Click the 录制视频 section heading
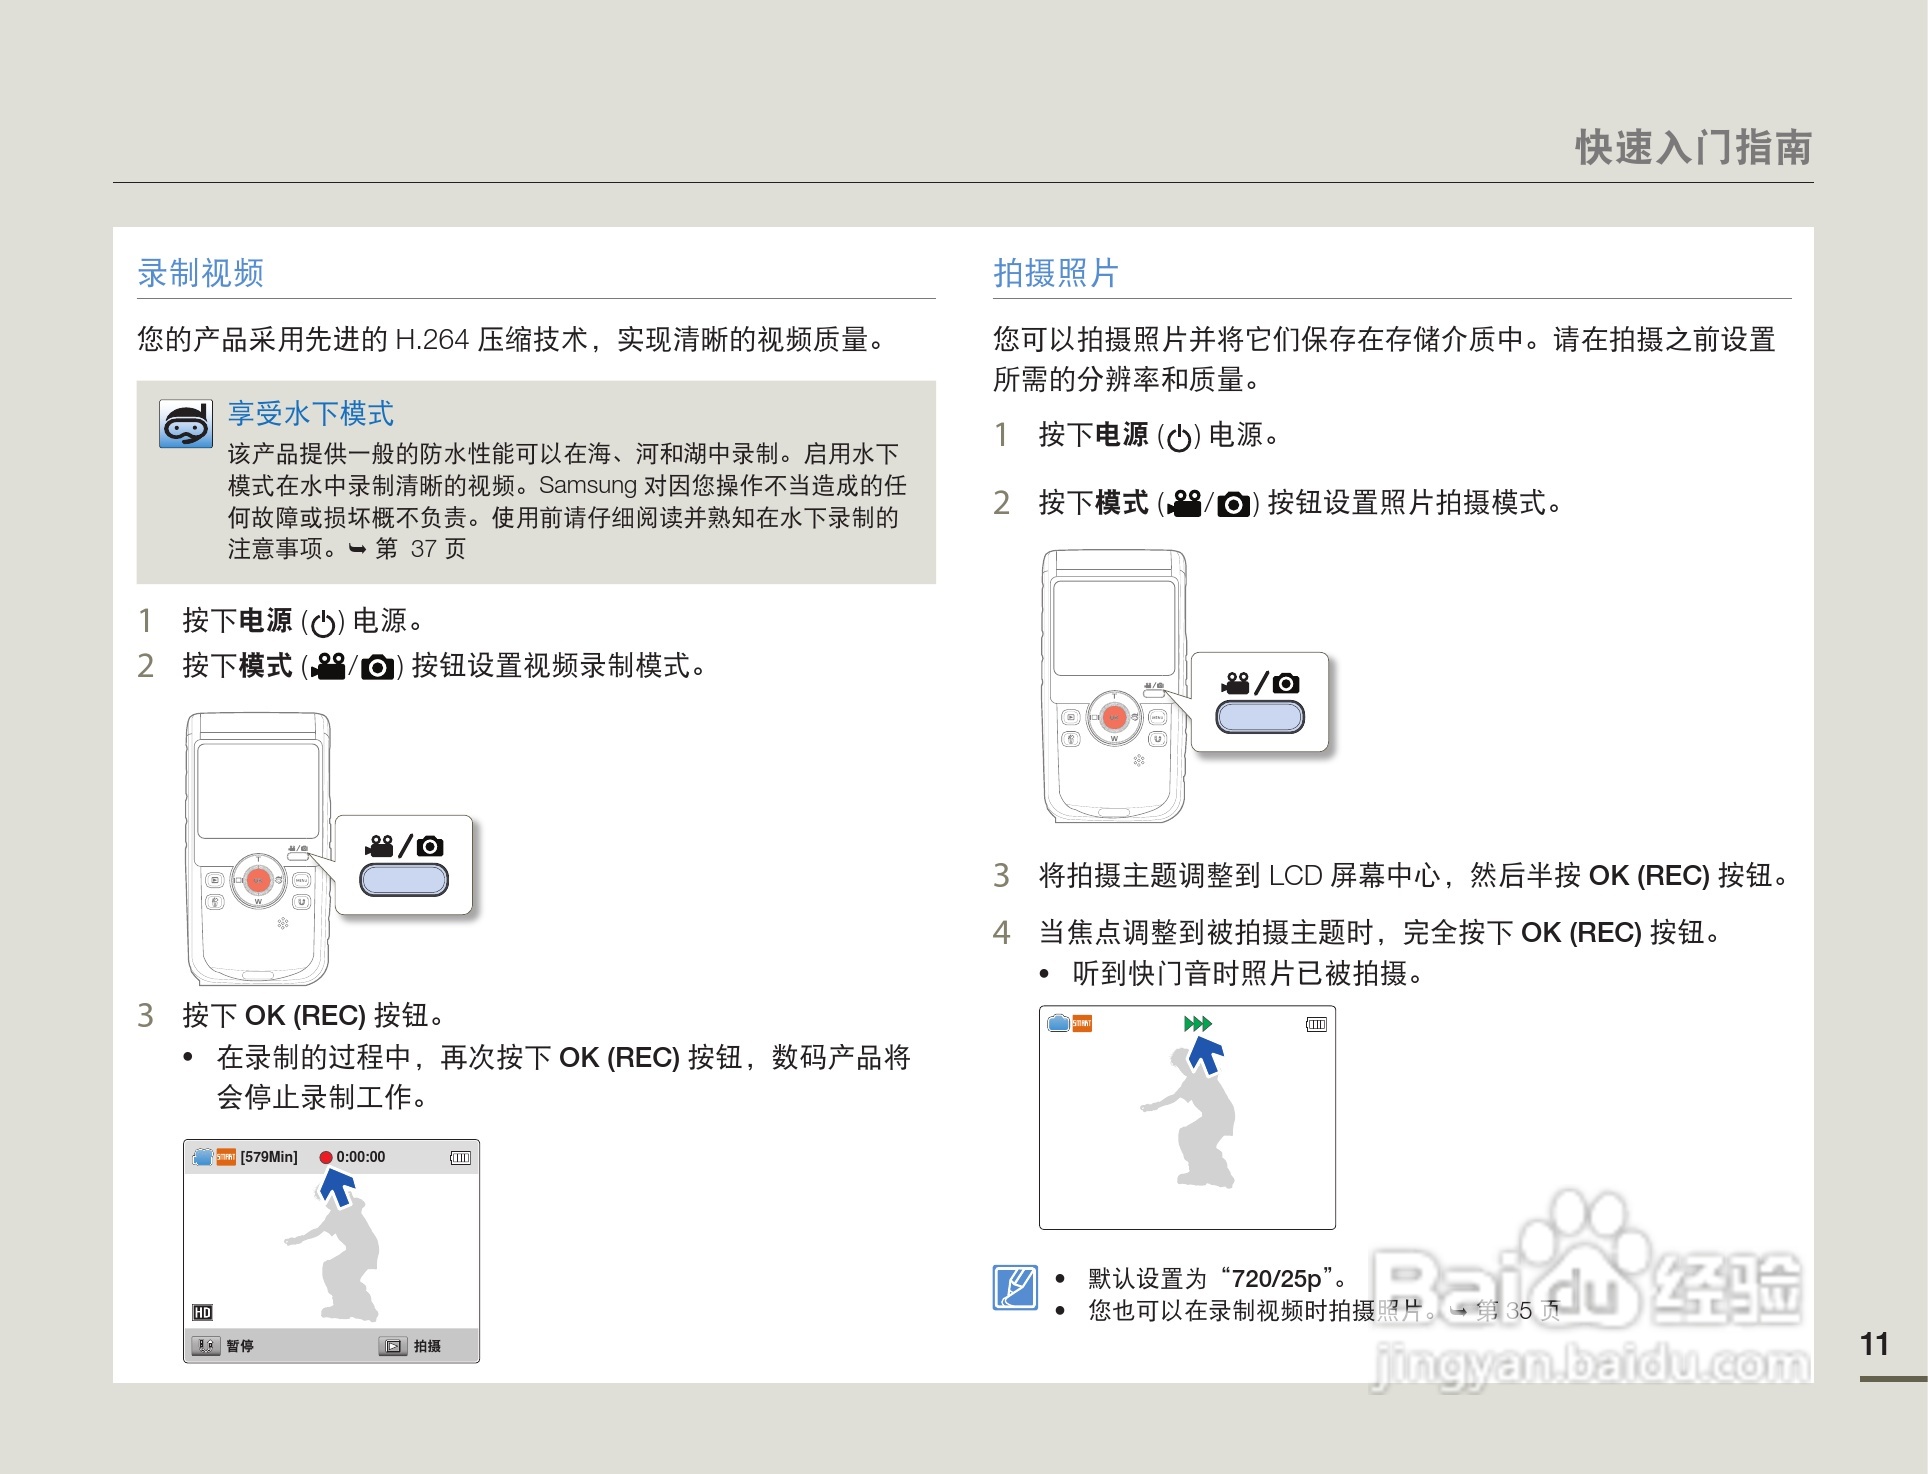1928x1474 pixels. coord(200,273)
